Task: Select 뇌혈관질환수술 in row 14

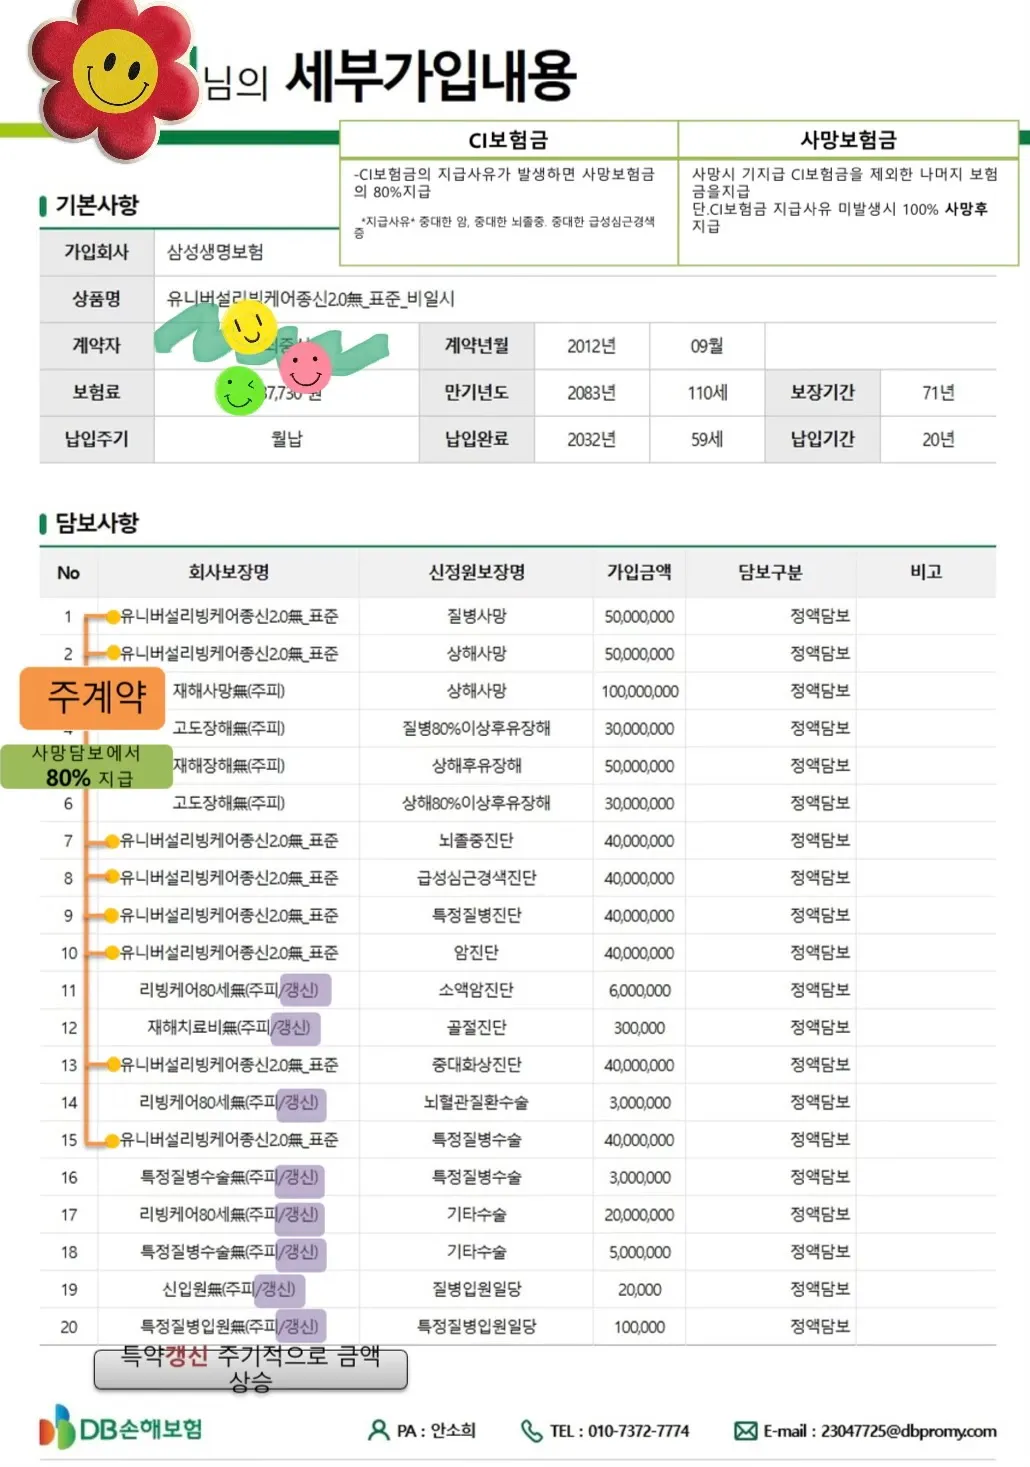Action: coord(477,1103)
